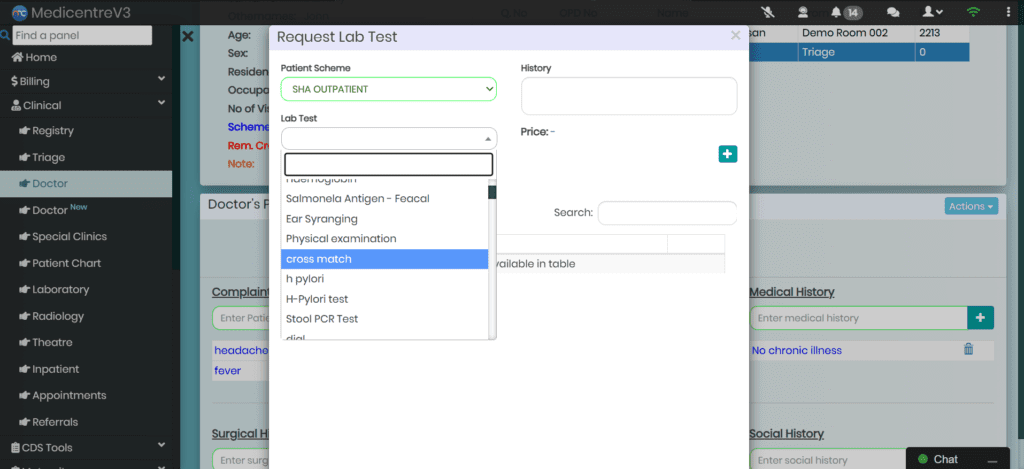Select Physical examination from the list

tap(385, 239)
